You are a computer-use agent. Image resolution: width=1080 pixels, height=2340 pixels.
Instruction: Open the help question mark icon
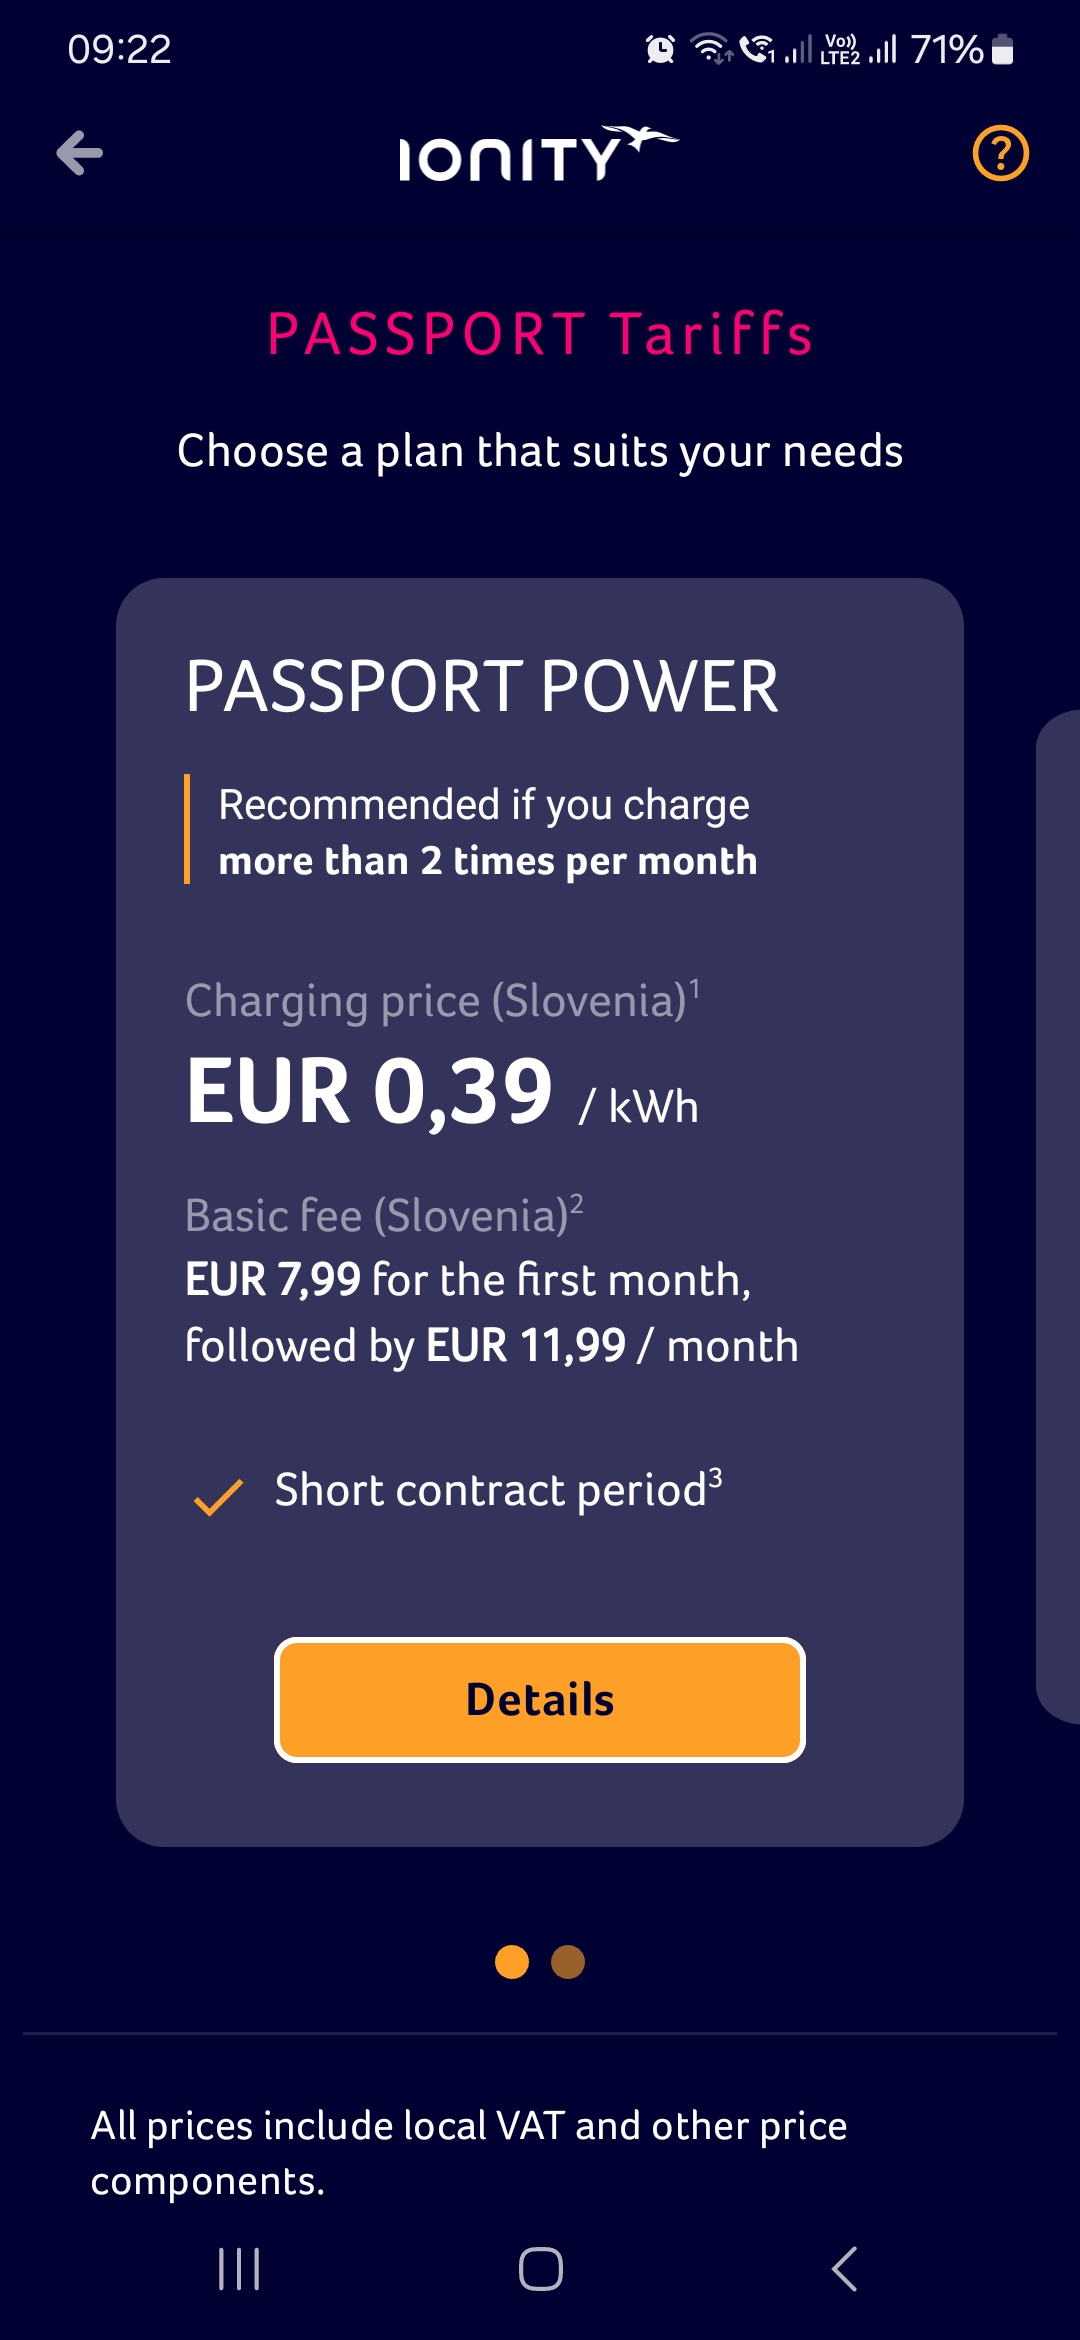click(x=1000, y=153)
